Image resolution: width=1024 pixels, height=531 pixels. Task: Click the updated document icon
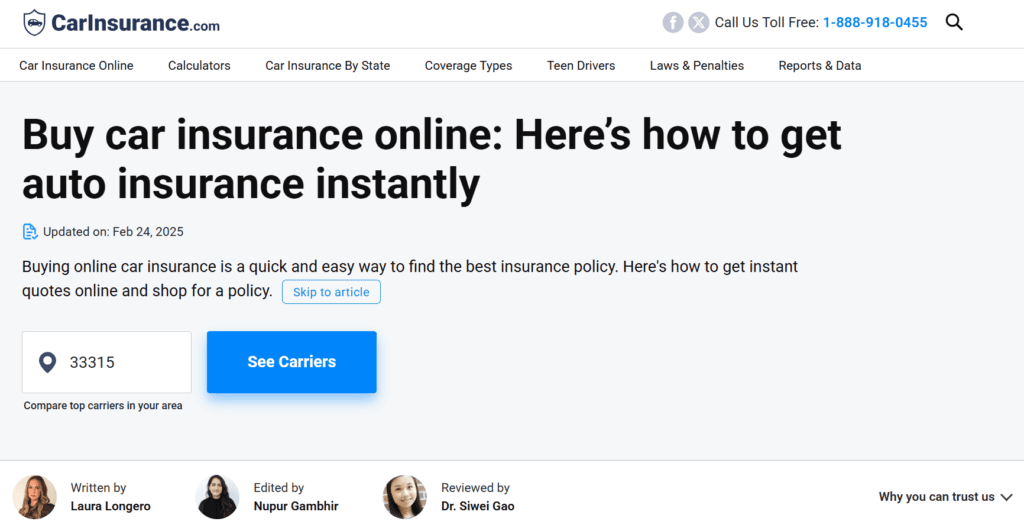30,232
